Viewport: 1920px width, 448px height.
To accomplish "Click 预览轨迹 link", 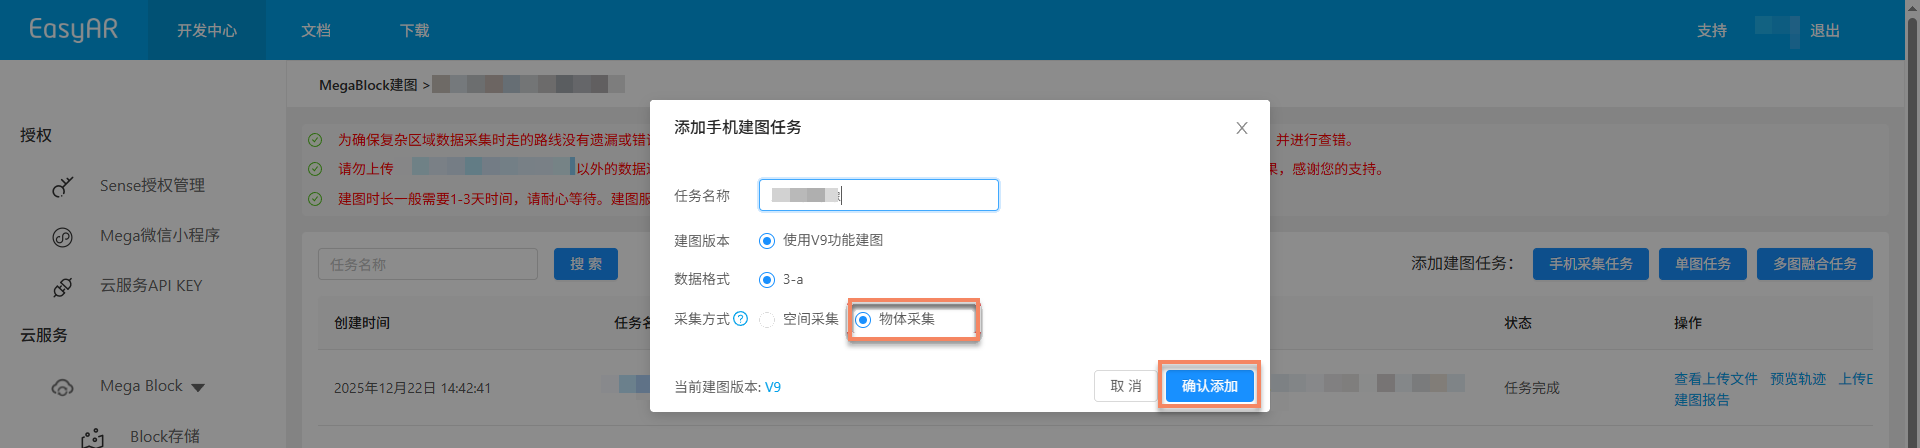I will tap(1798, 379).
